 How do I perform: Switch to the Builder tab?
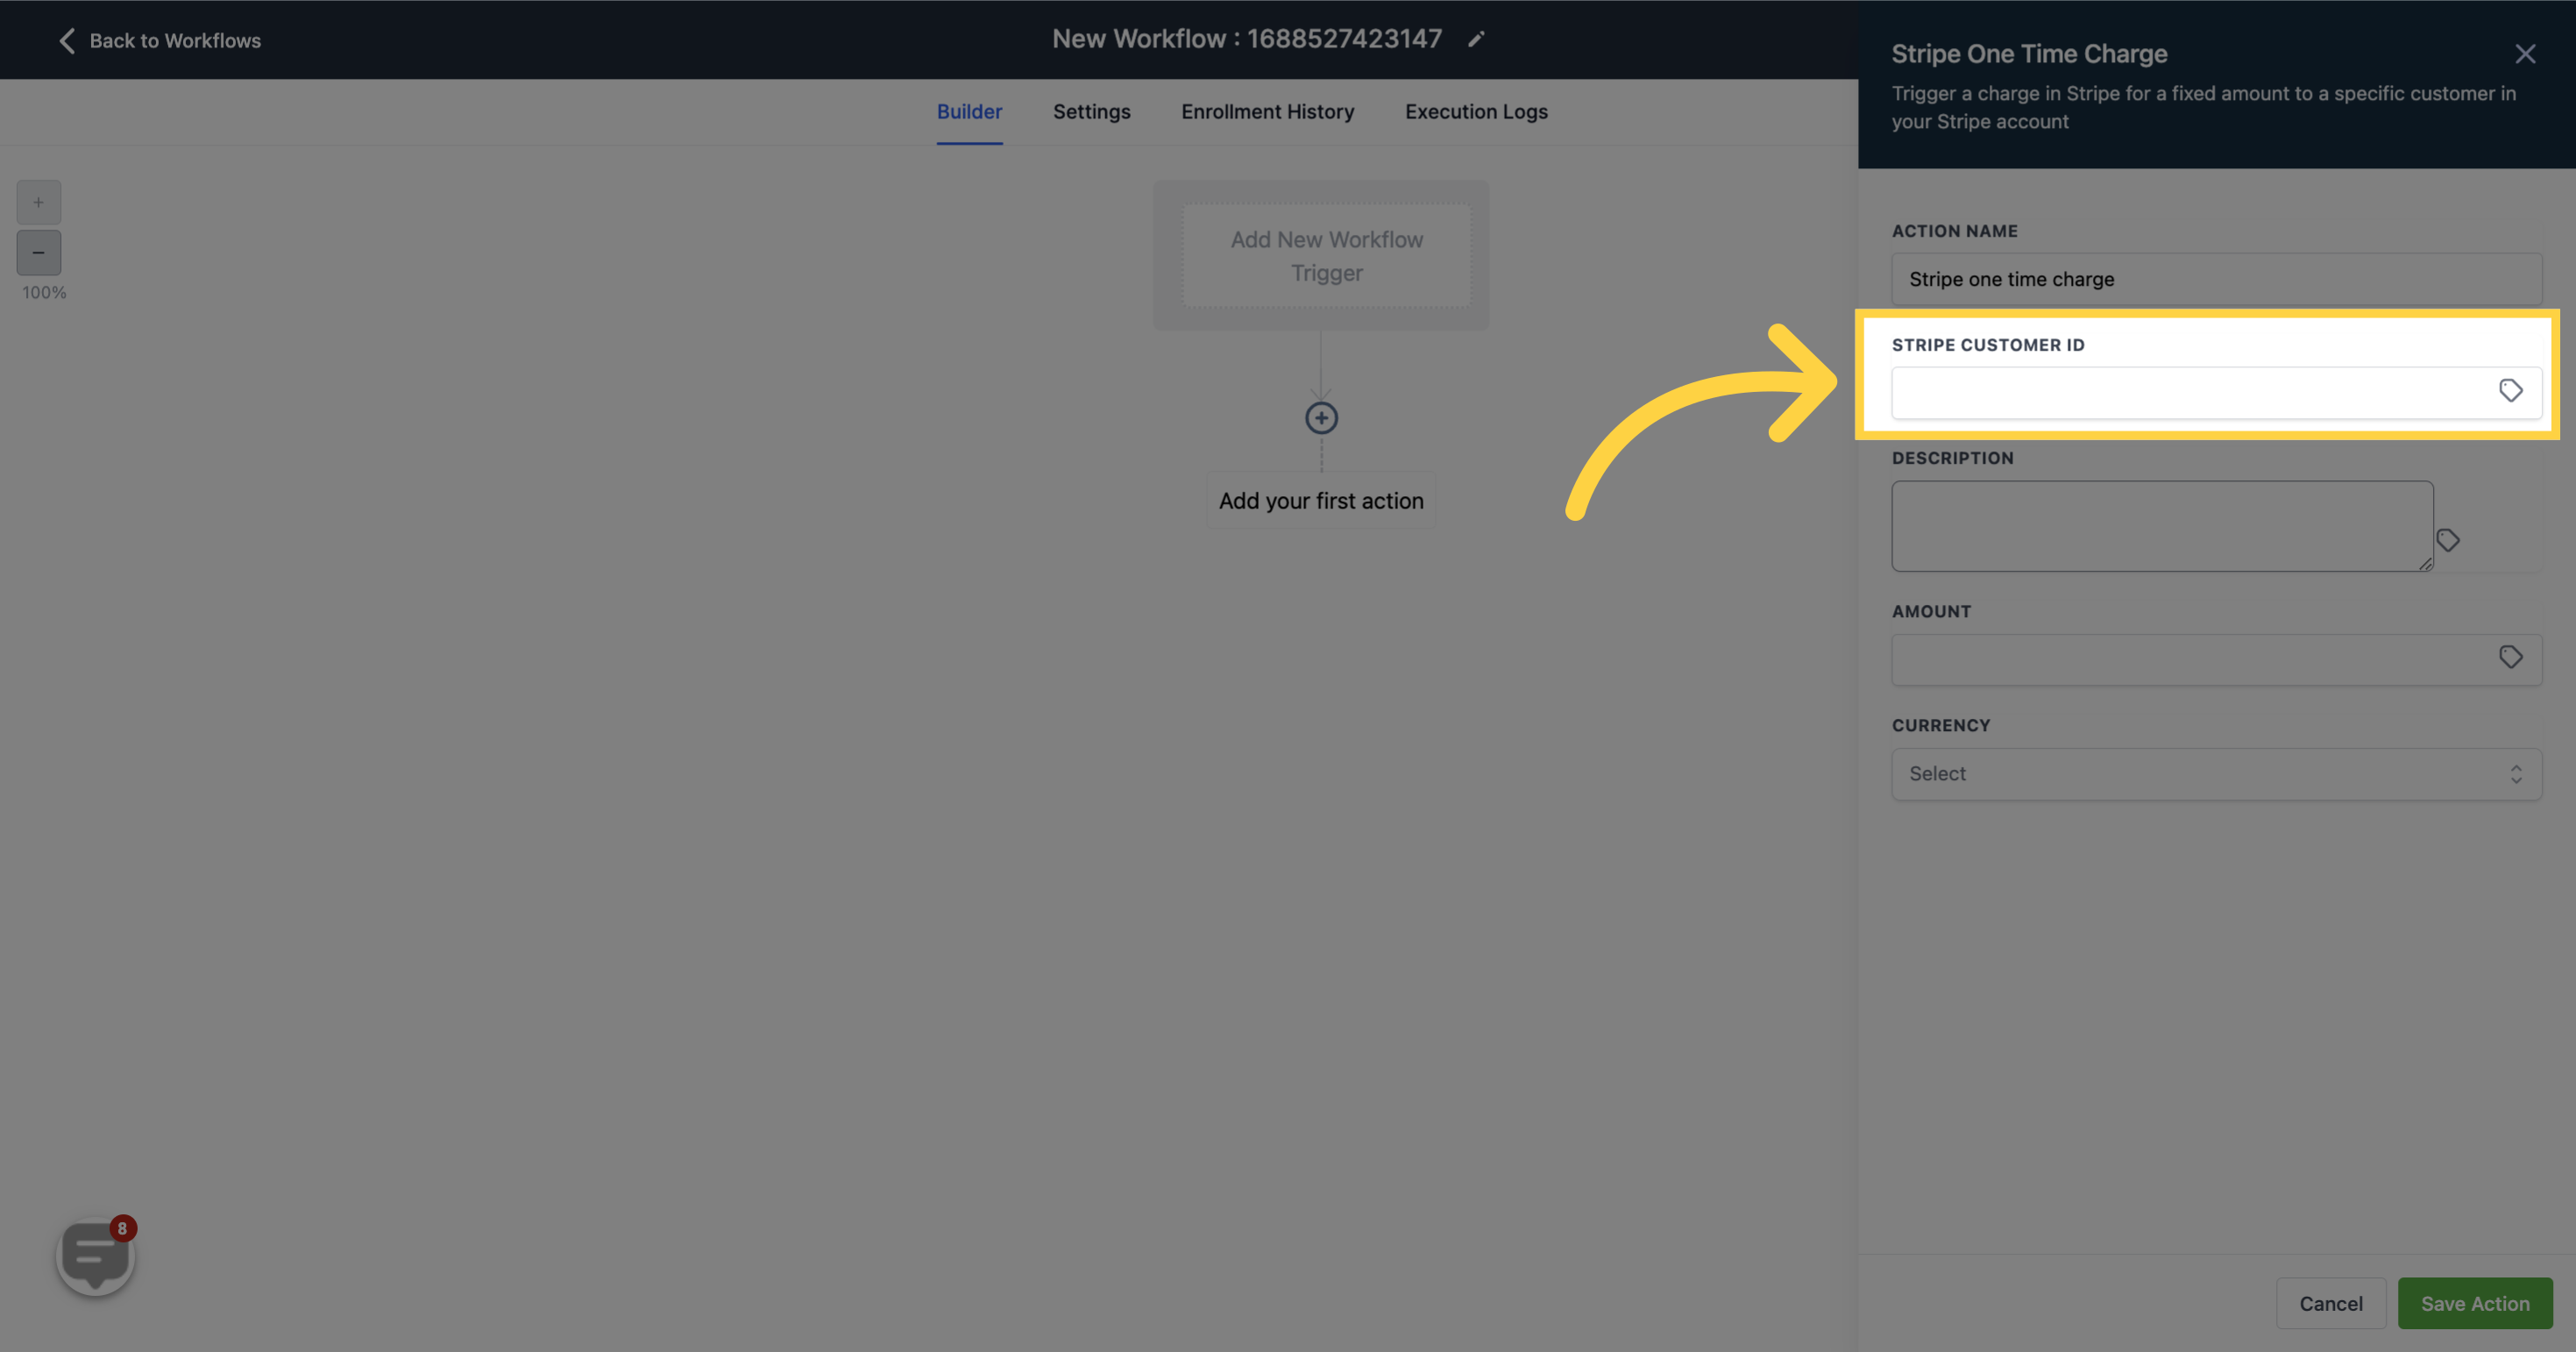[969, 112]
